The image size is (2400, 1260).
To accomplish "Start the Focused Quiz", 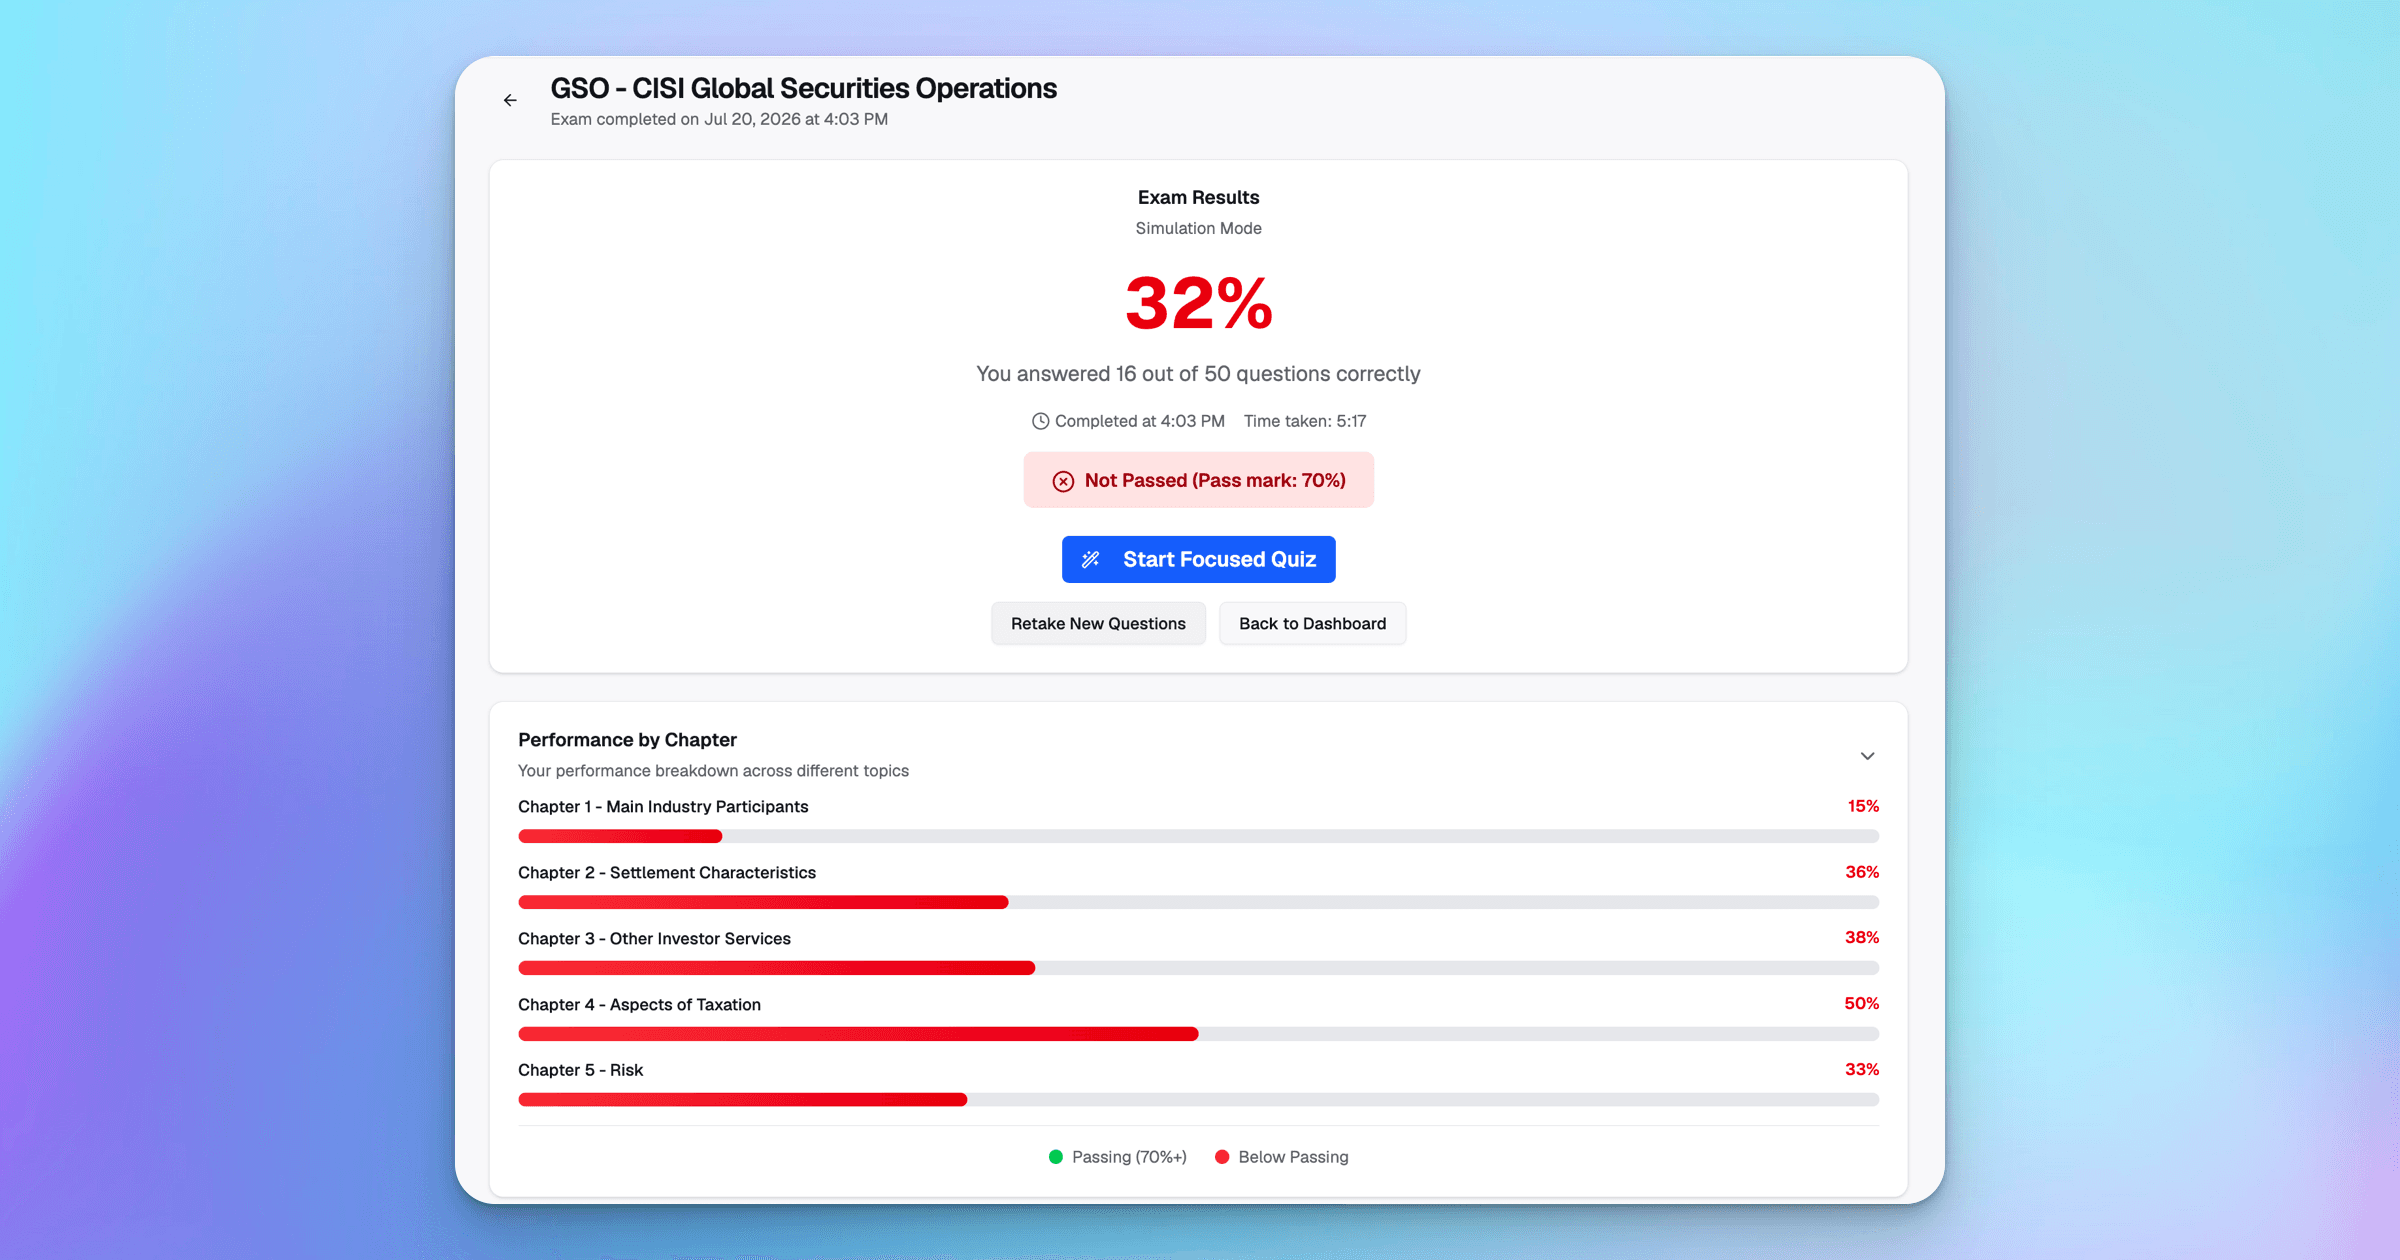I will (x=1198, y=559).
